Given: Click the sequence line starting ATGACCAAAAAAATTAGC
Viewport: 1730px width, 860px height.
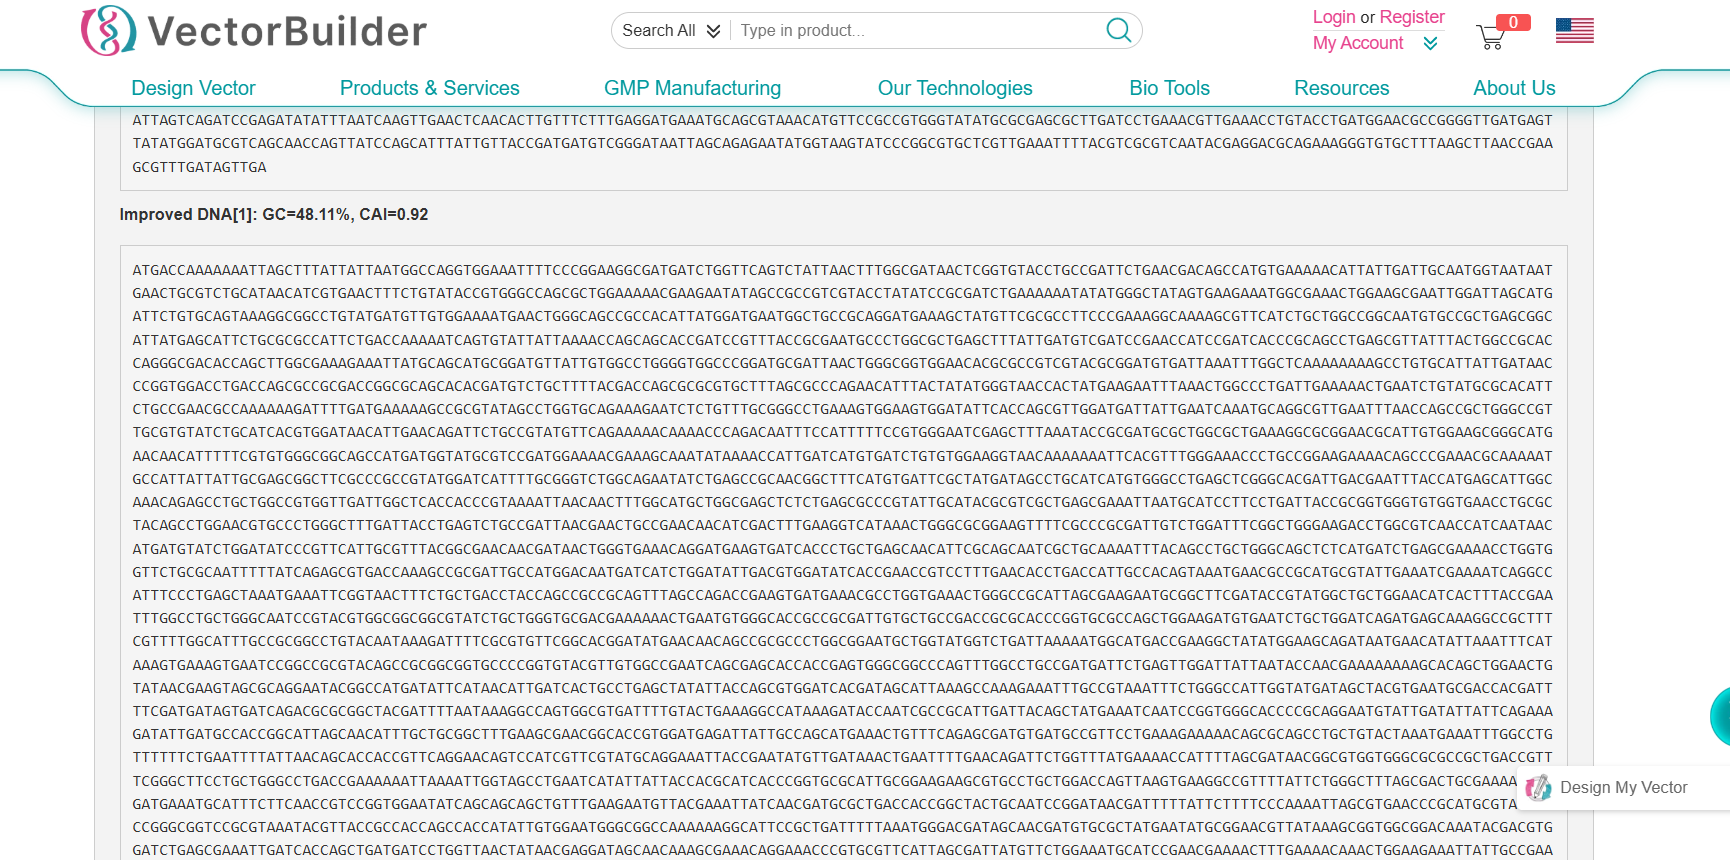Looking at the screenshot, I should click(x=842, y=270).
